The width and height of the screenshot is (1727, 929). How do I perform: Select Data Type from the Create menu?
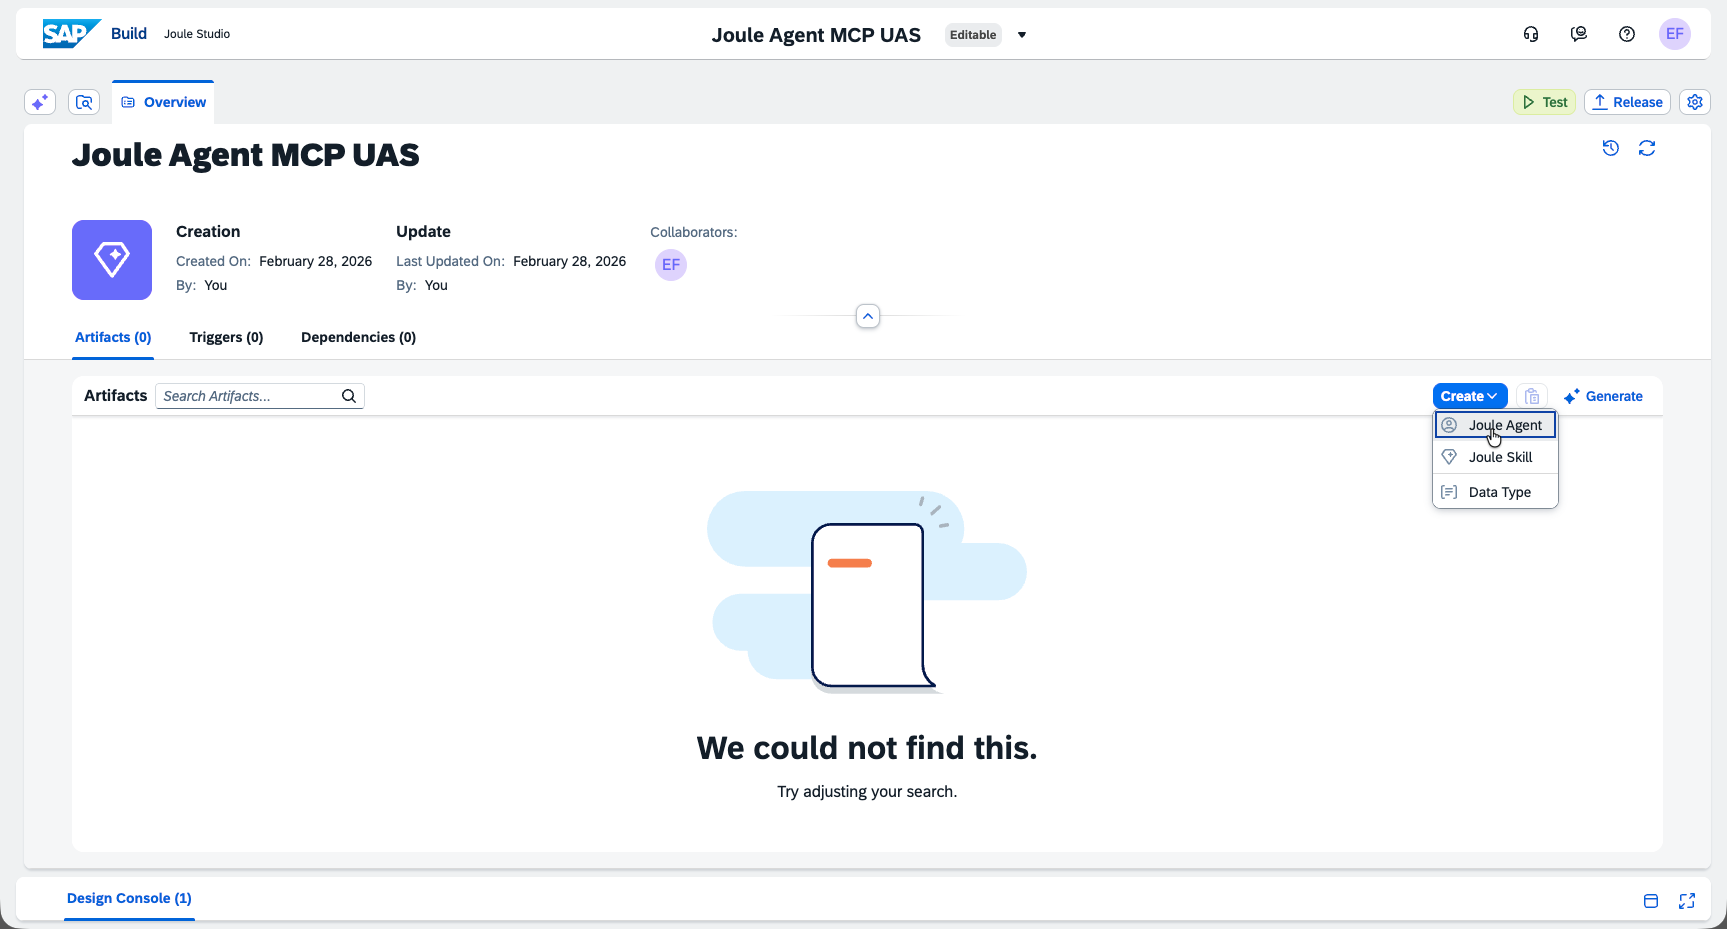[x=1495, y=492]
